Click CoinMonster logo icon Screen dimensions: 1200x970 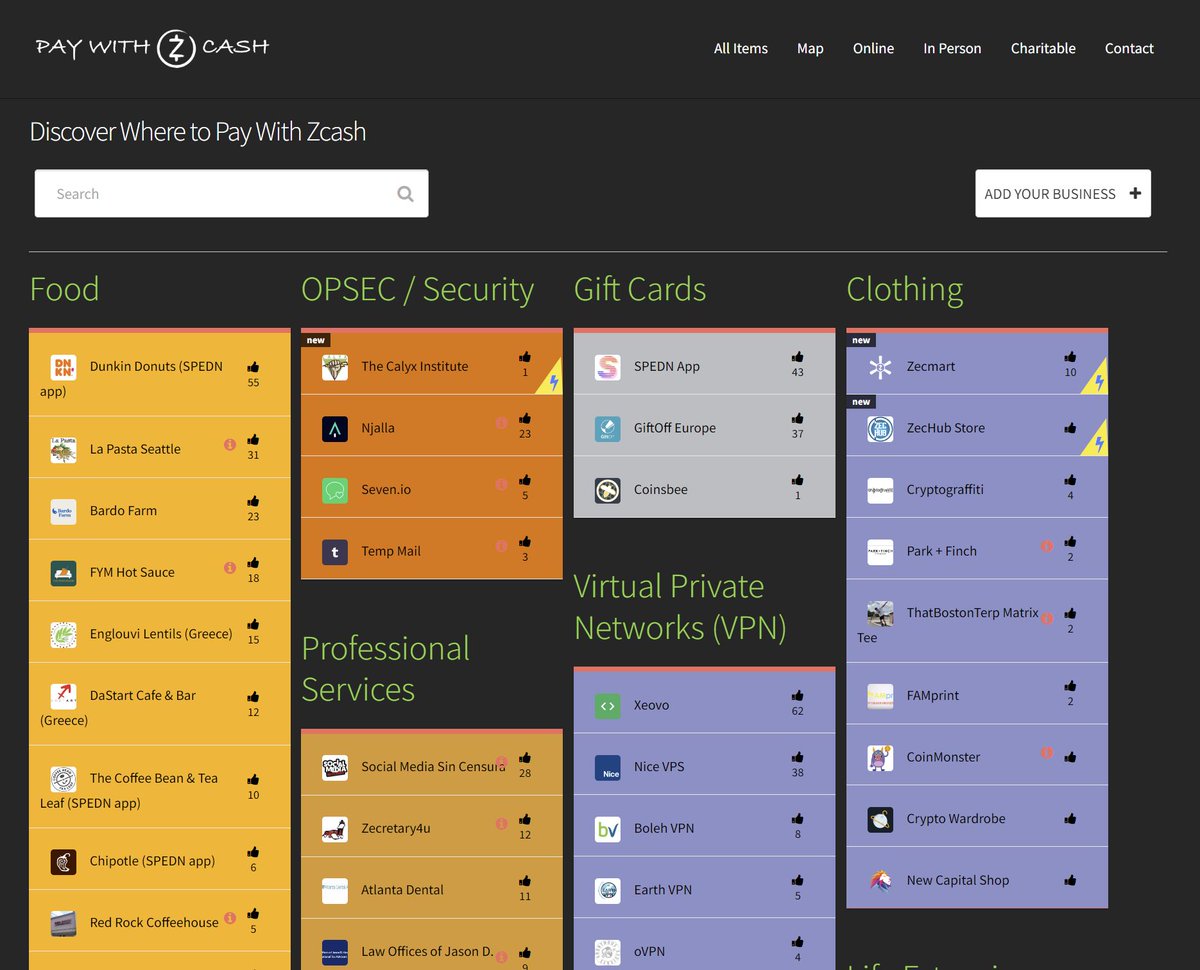pos(880,757)
